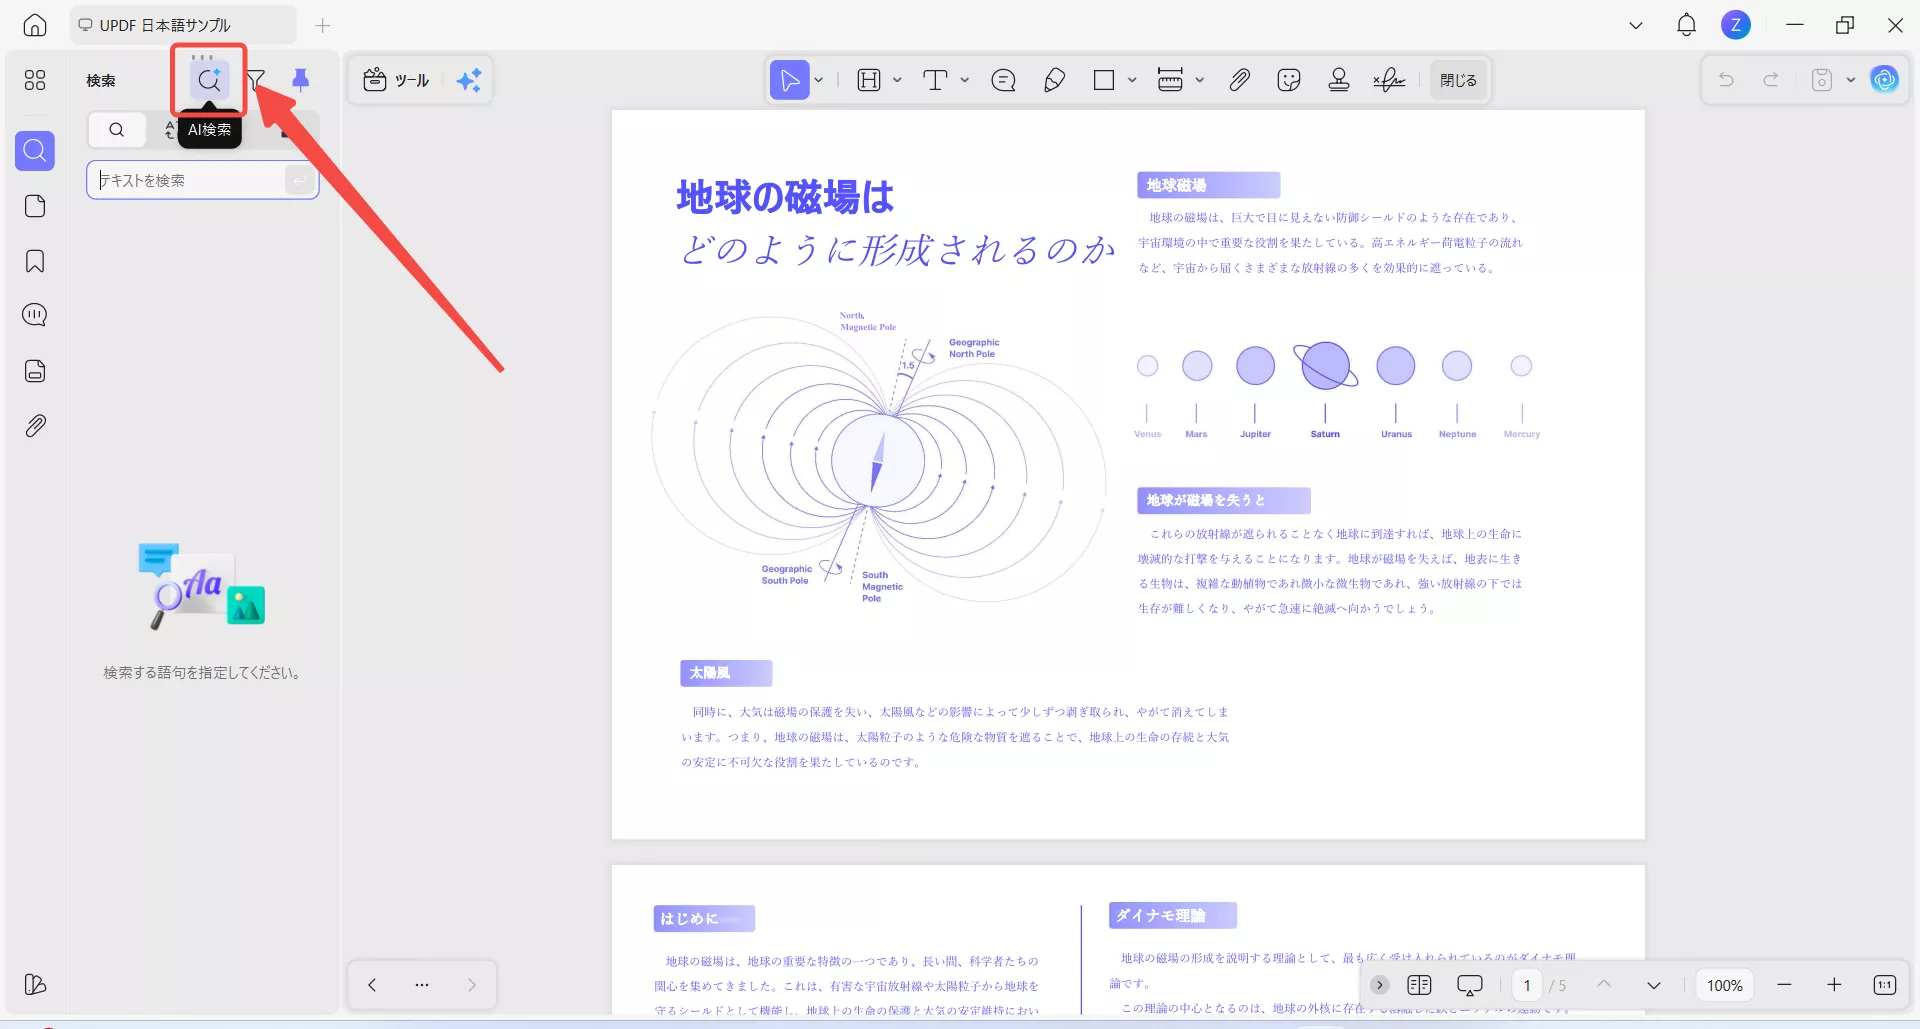Select the stamp tool
This screenshot has width=1920, height=1029.
(1339, 80)
